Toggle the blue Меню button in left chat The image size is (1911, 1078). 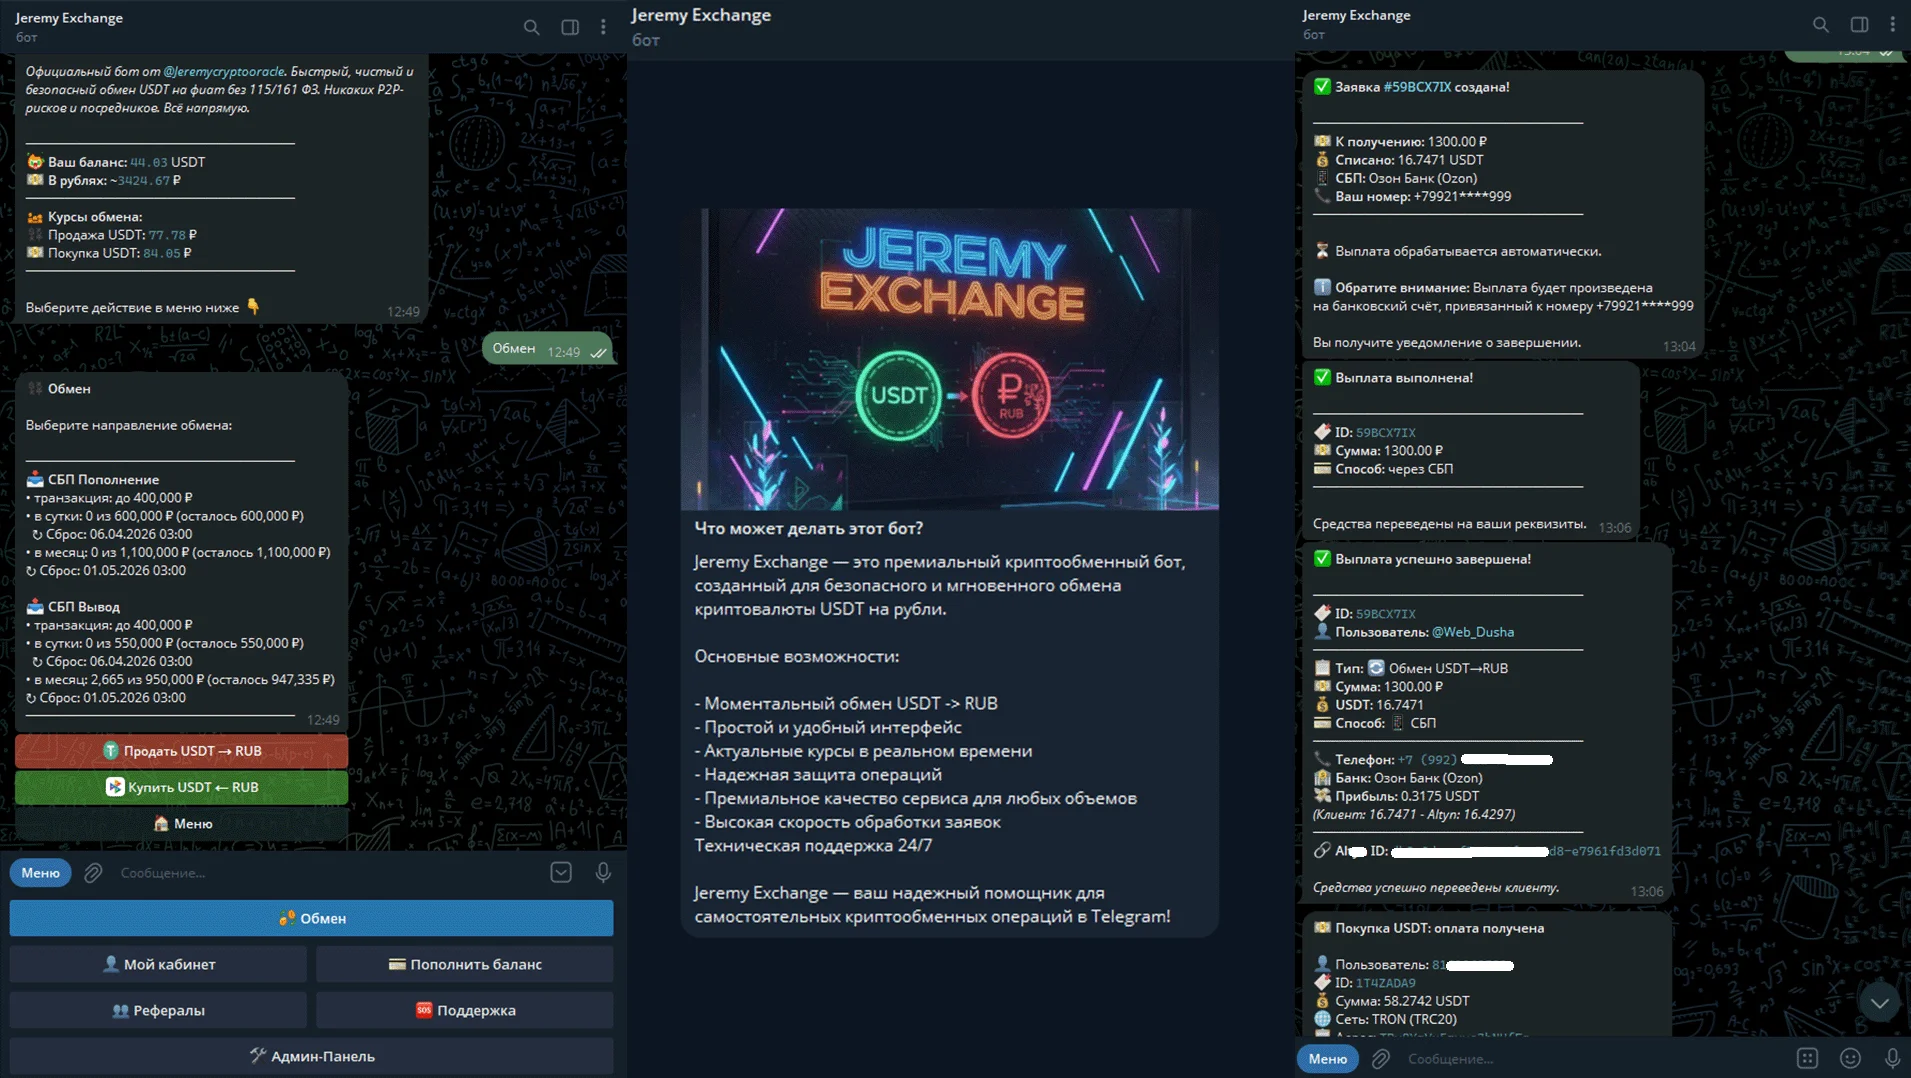pos(40,873)
